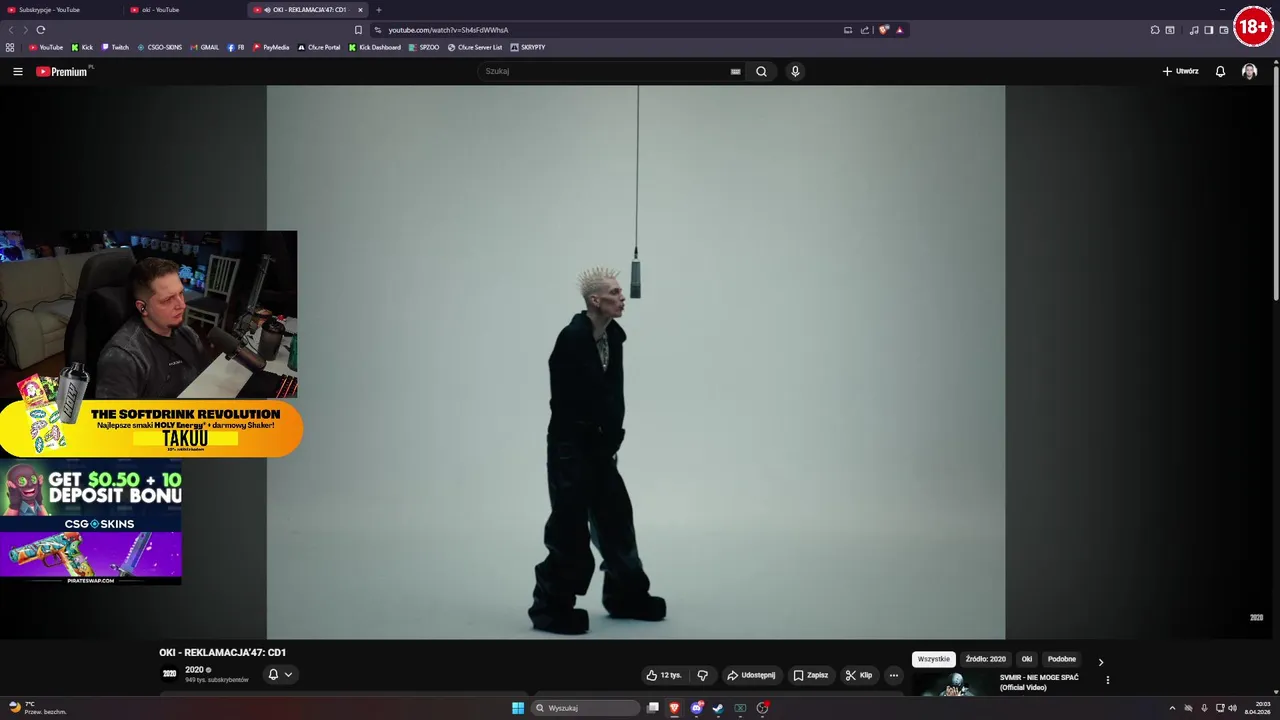
Task: Toggle the browser sidebar panel icon
Action: coord(1208,30)
